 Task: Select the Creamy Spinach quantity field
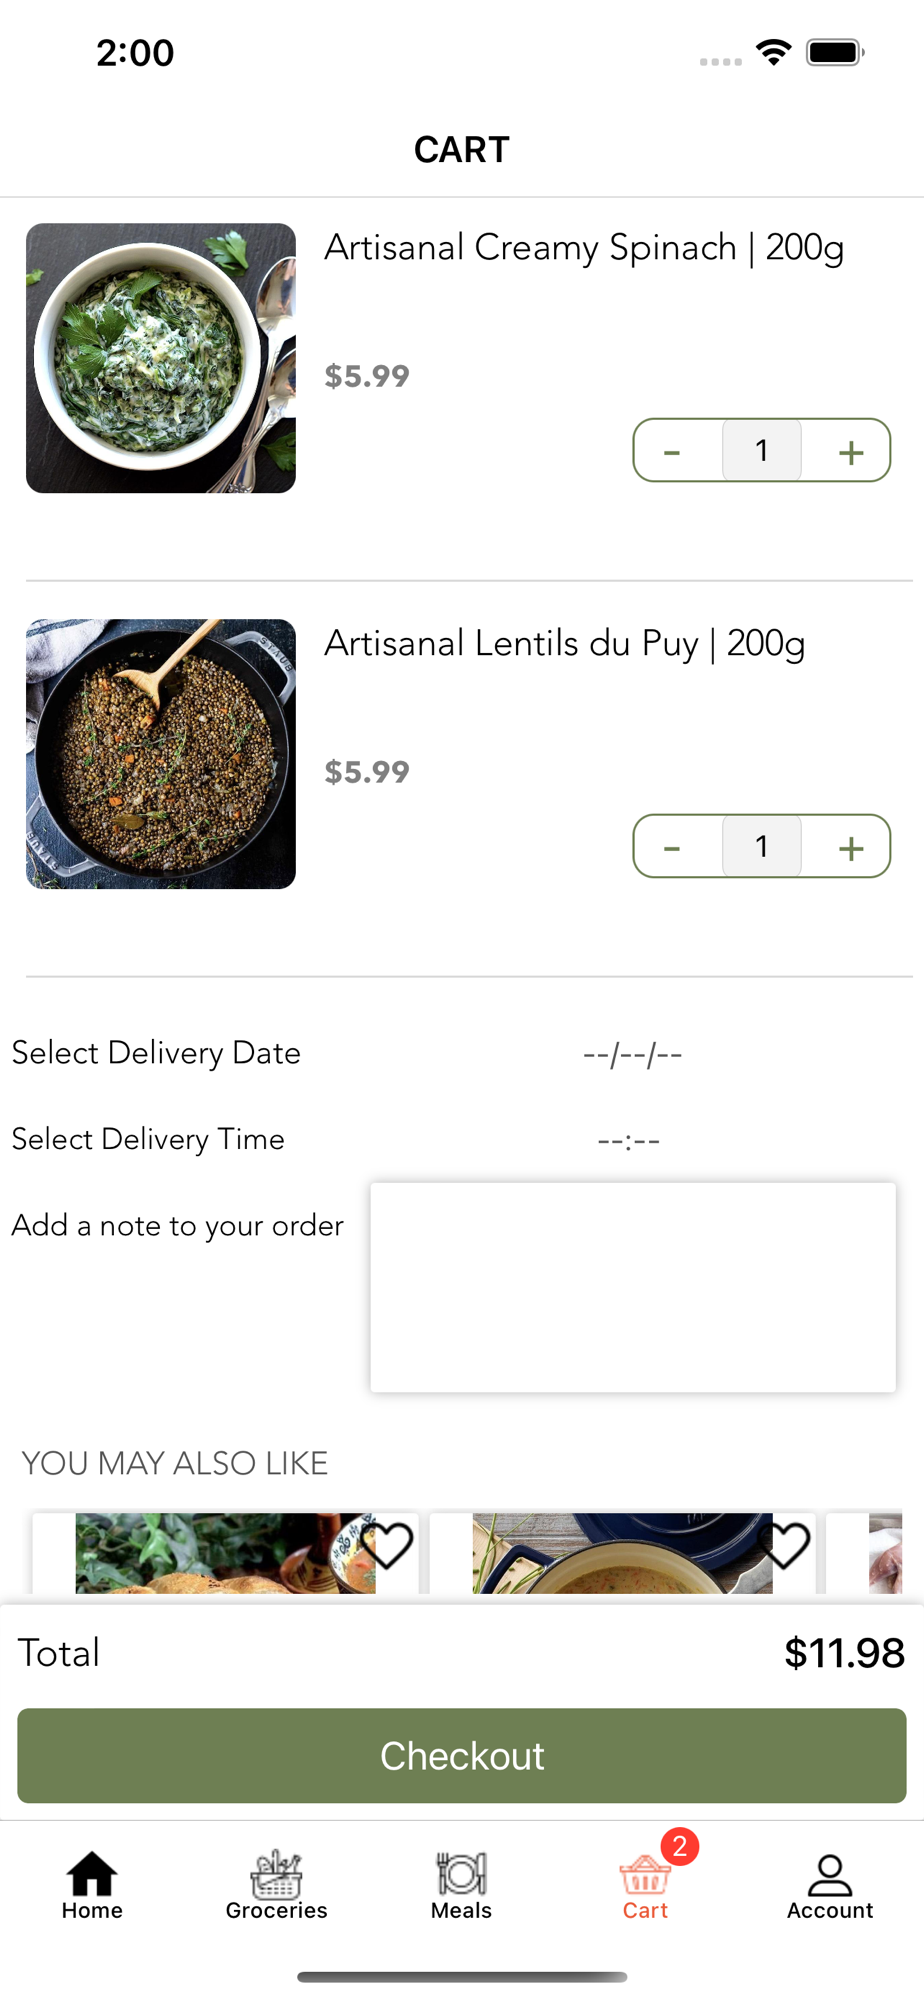(761, 451)
